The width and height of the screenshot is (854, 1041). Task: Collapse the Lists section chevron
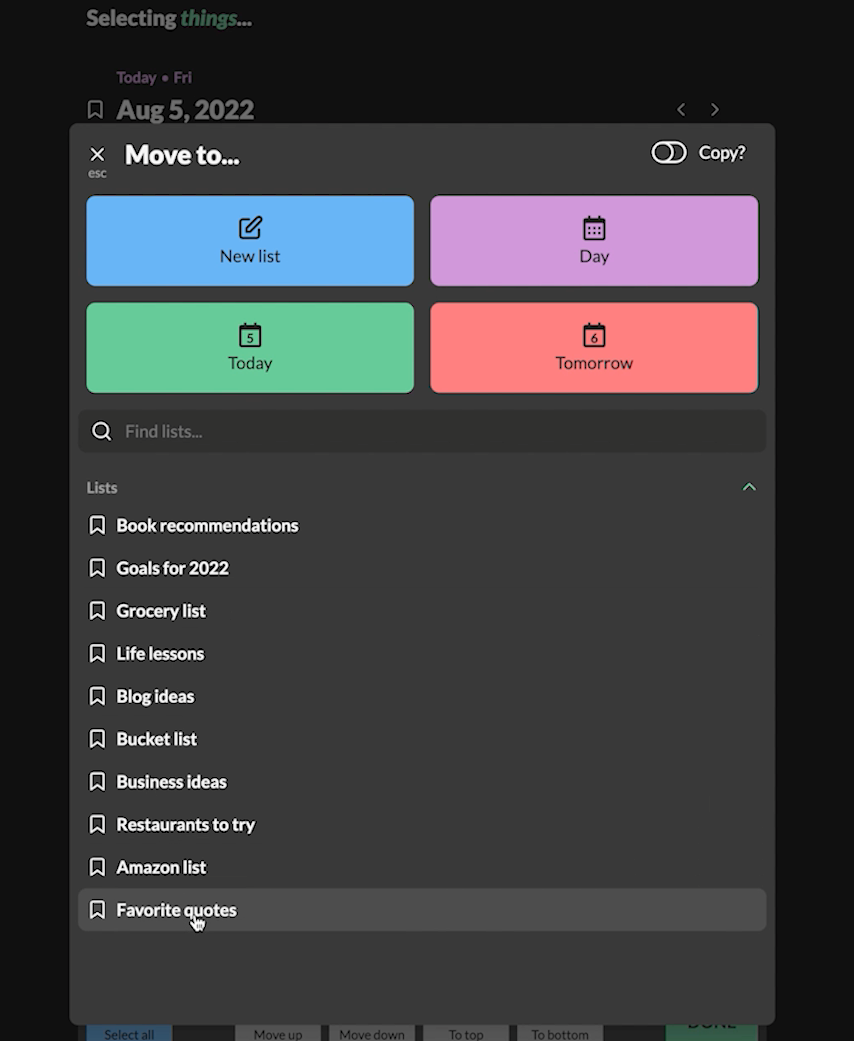(749, 487)
